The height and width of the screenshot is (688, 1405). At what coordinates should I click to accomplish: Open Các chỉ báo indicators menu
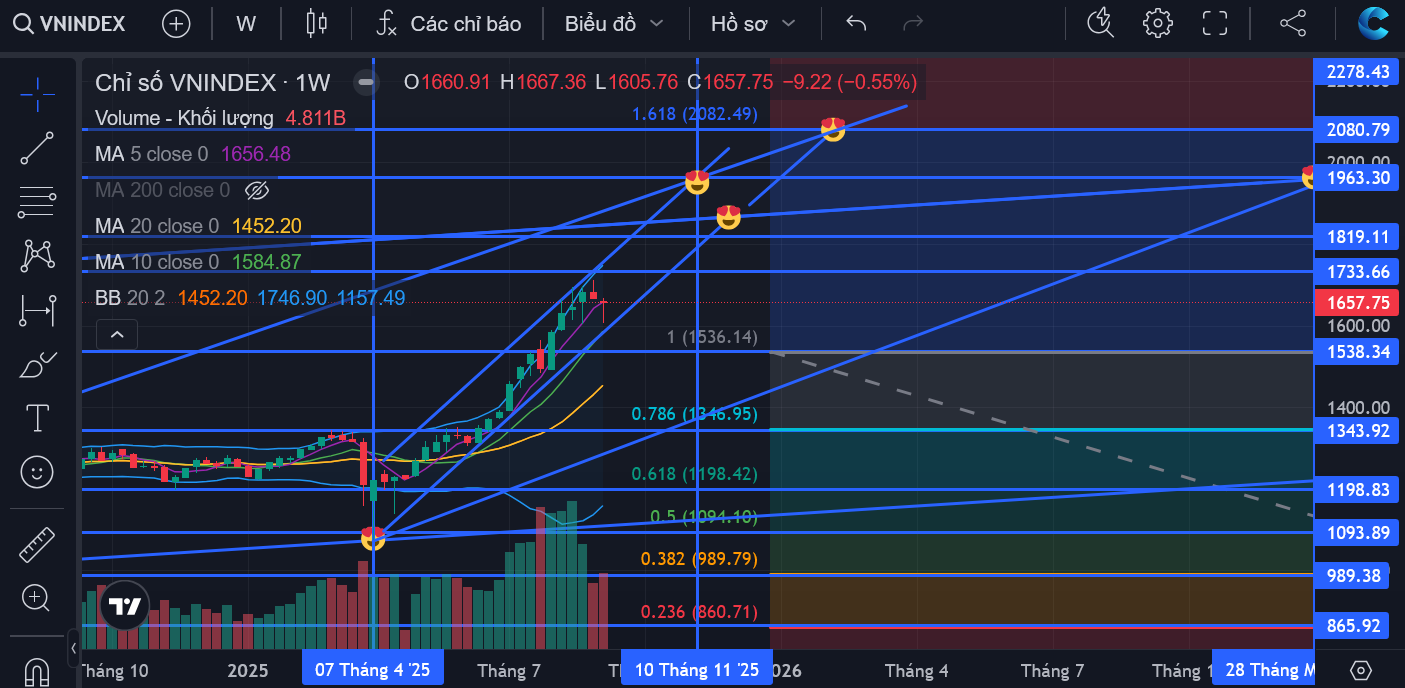click(x=449, y=24)
